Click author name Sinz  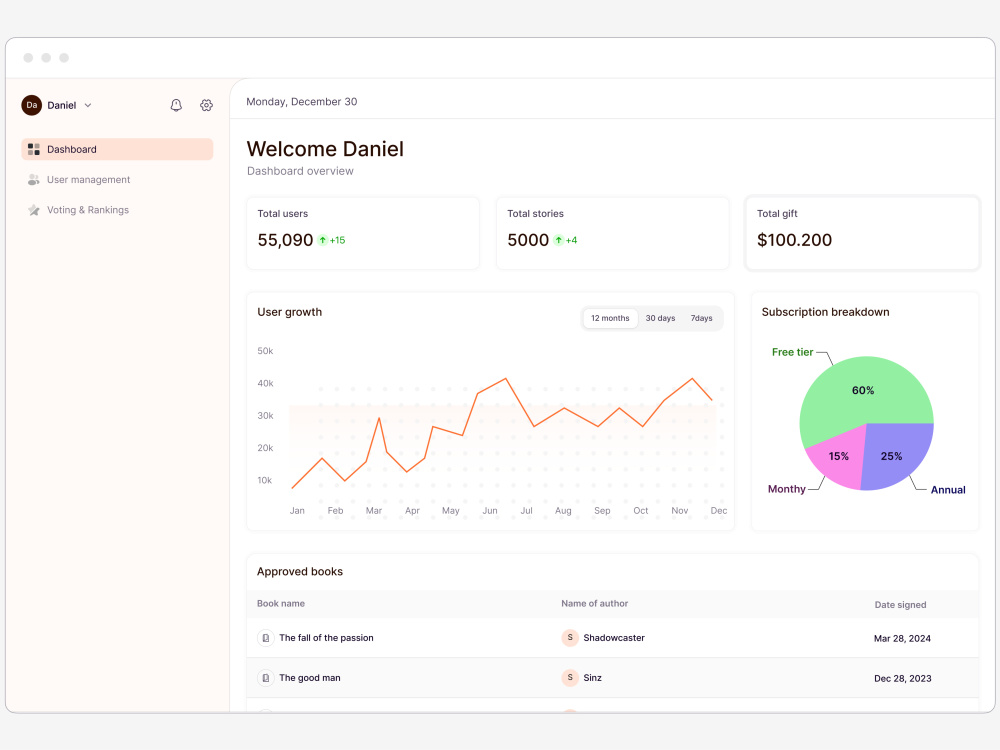(592, 678)
